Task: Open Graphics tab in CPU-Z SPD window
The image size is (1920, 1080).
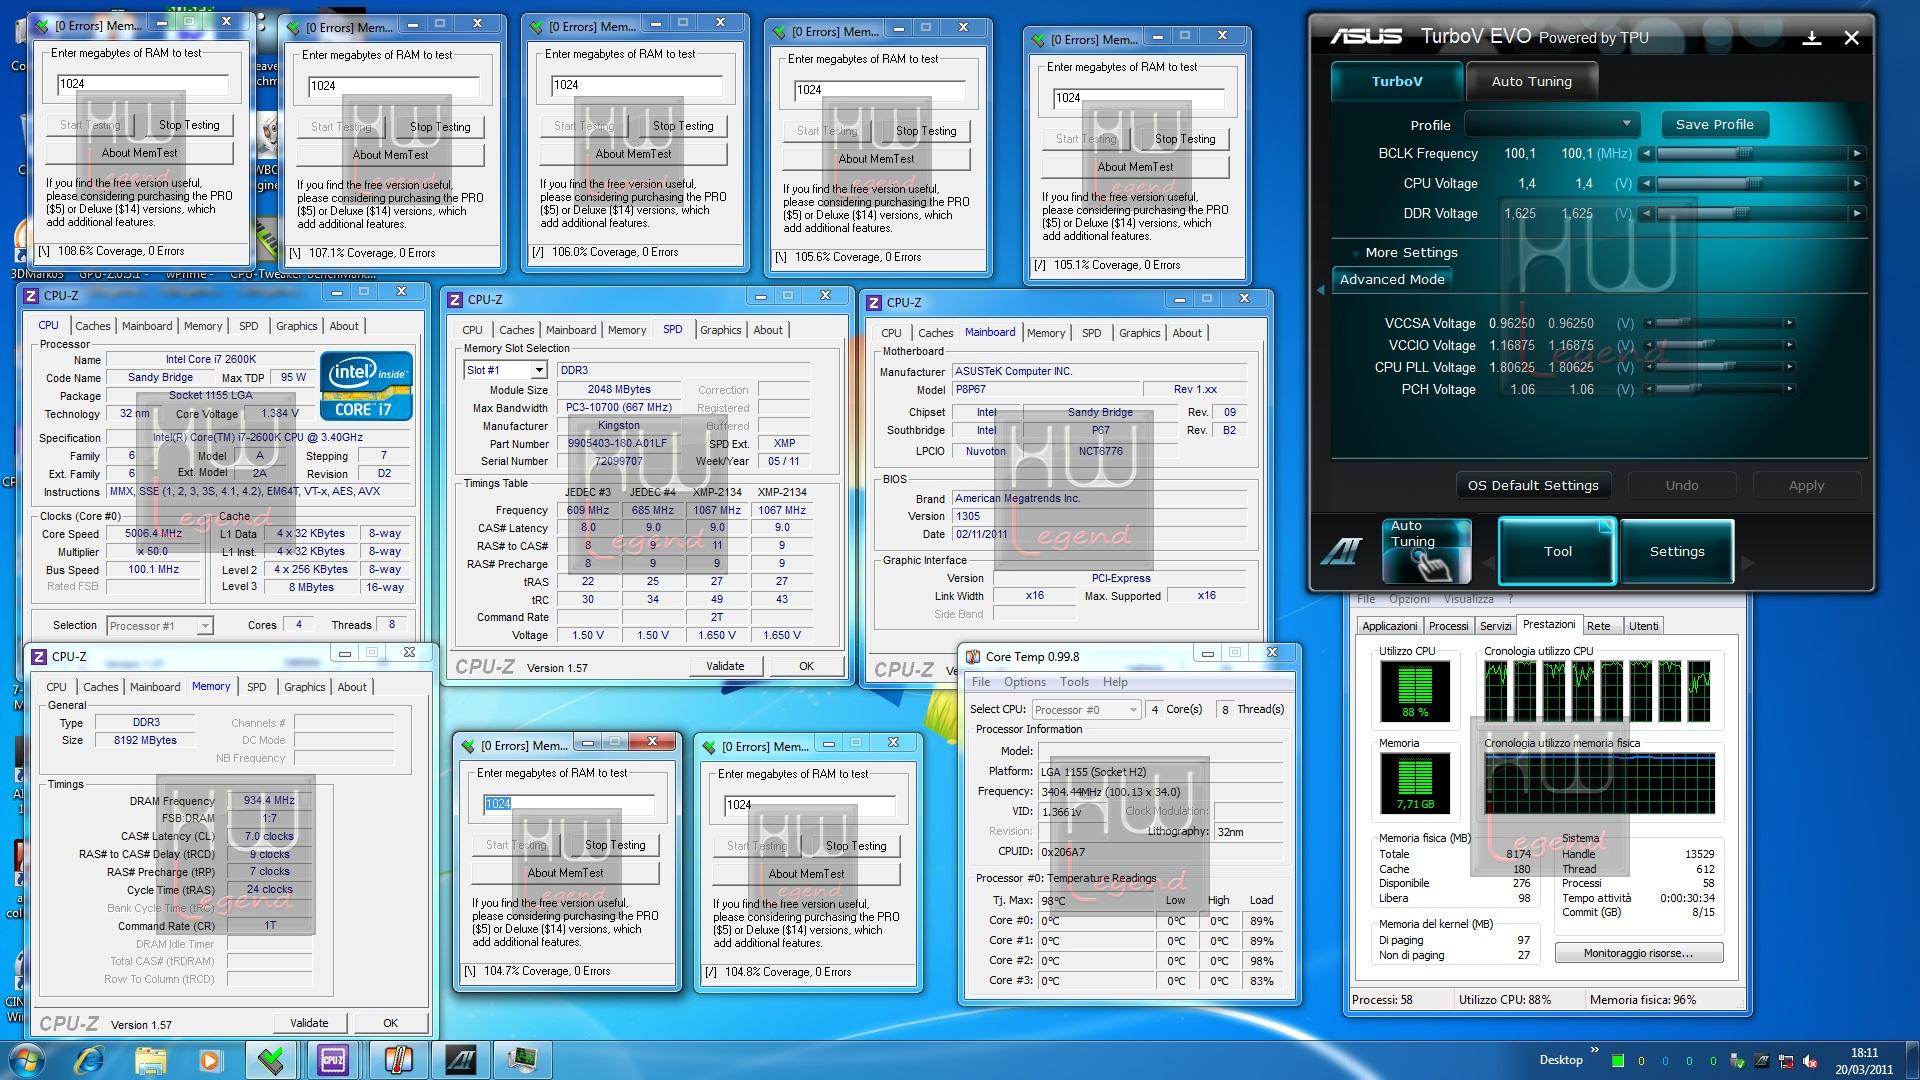Action: [720, 330]
